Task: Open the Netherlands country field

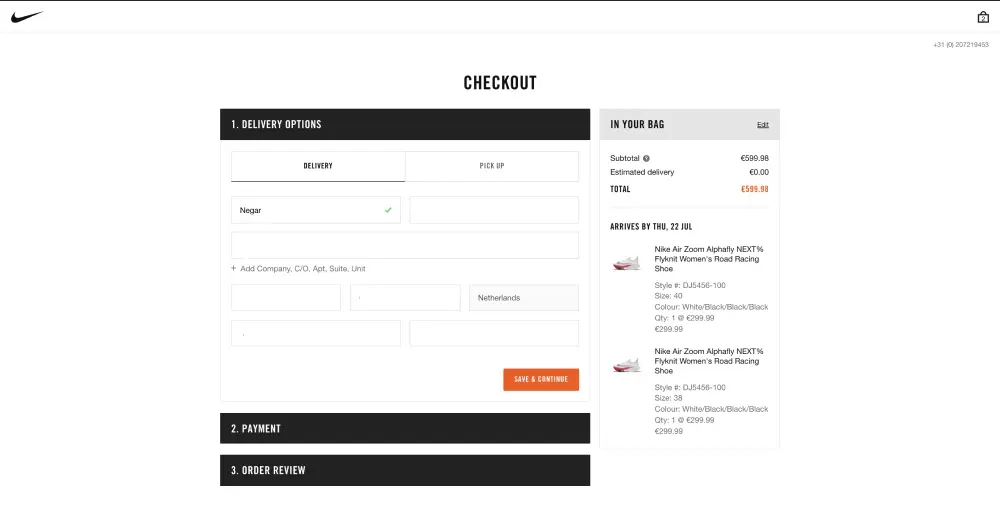Action: click(x=524, y=297)
